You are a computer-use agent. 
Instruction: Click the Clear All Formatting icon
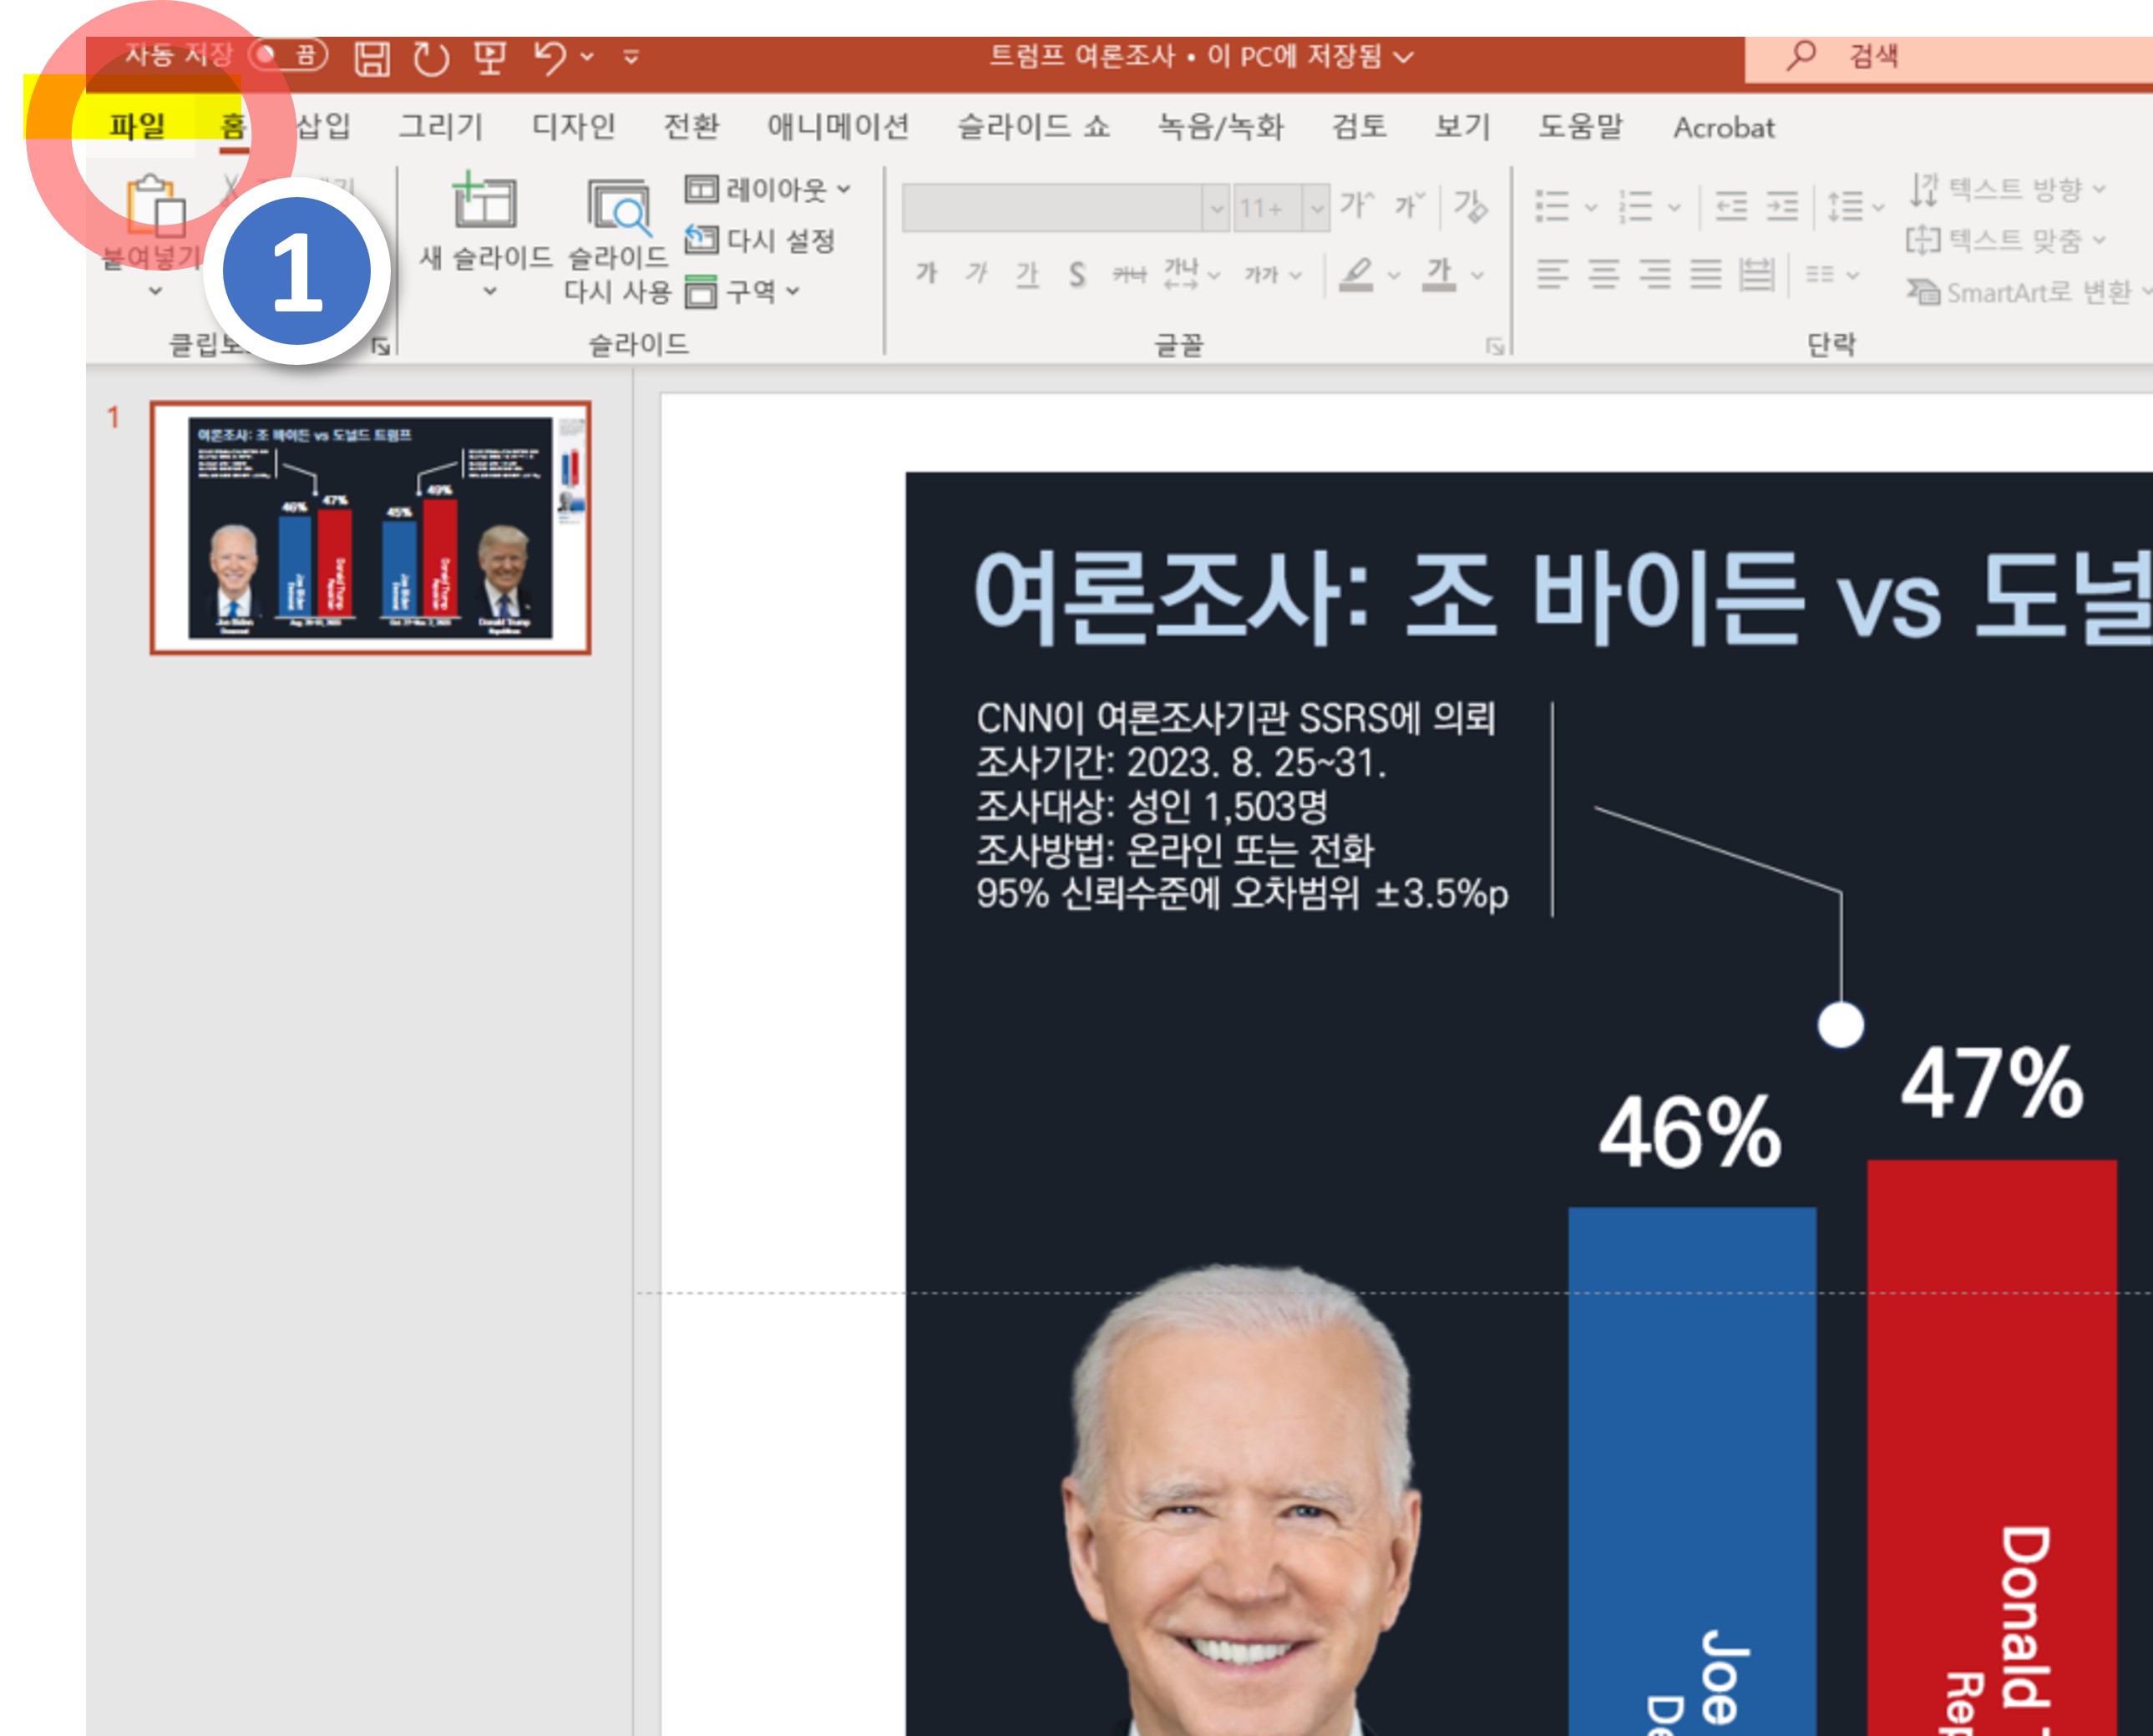pos(1470,207)
